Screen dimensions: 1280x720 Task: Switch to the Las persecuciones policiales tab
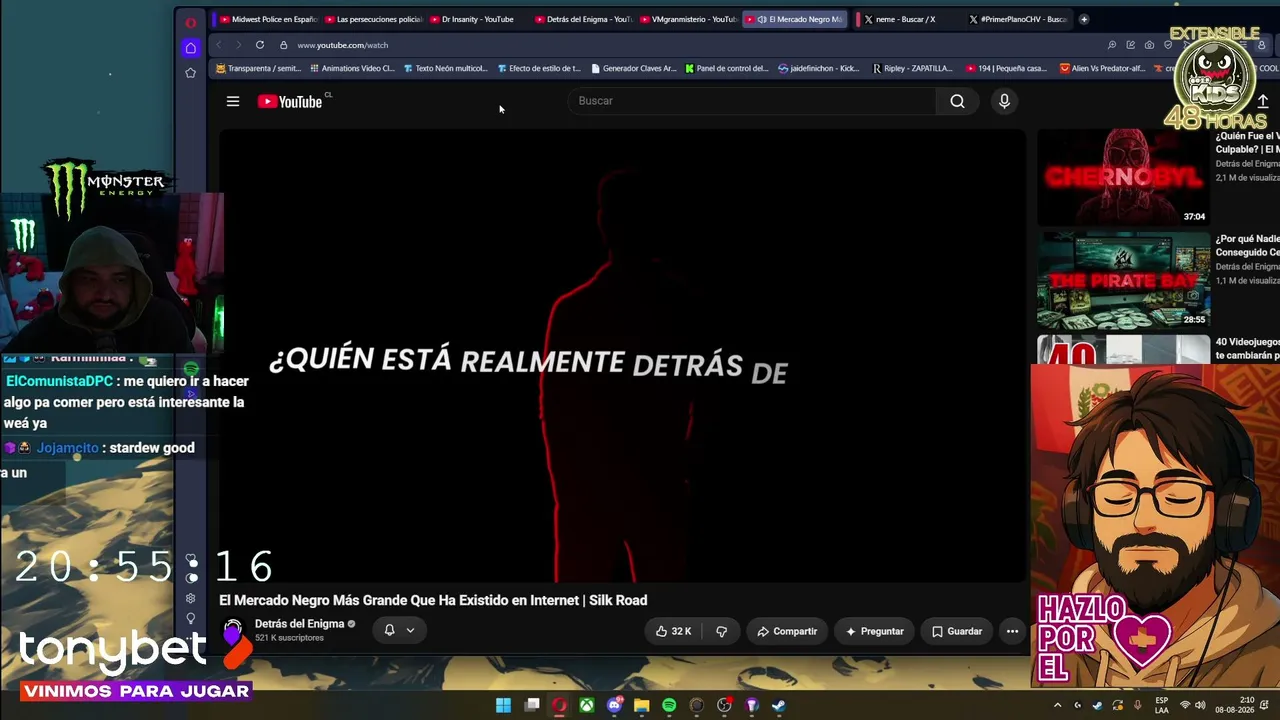point(374,19)
